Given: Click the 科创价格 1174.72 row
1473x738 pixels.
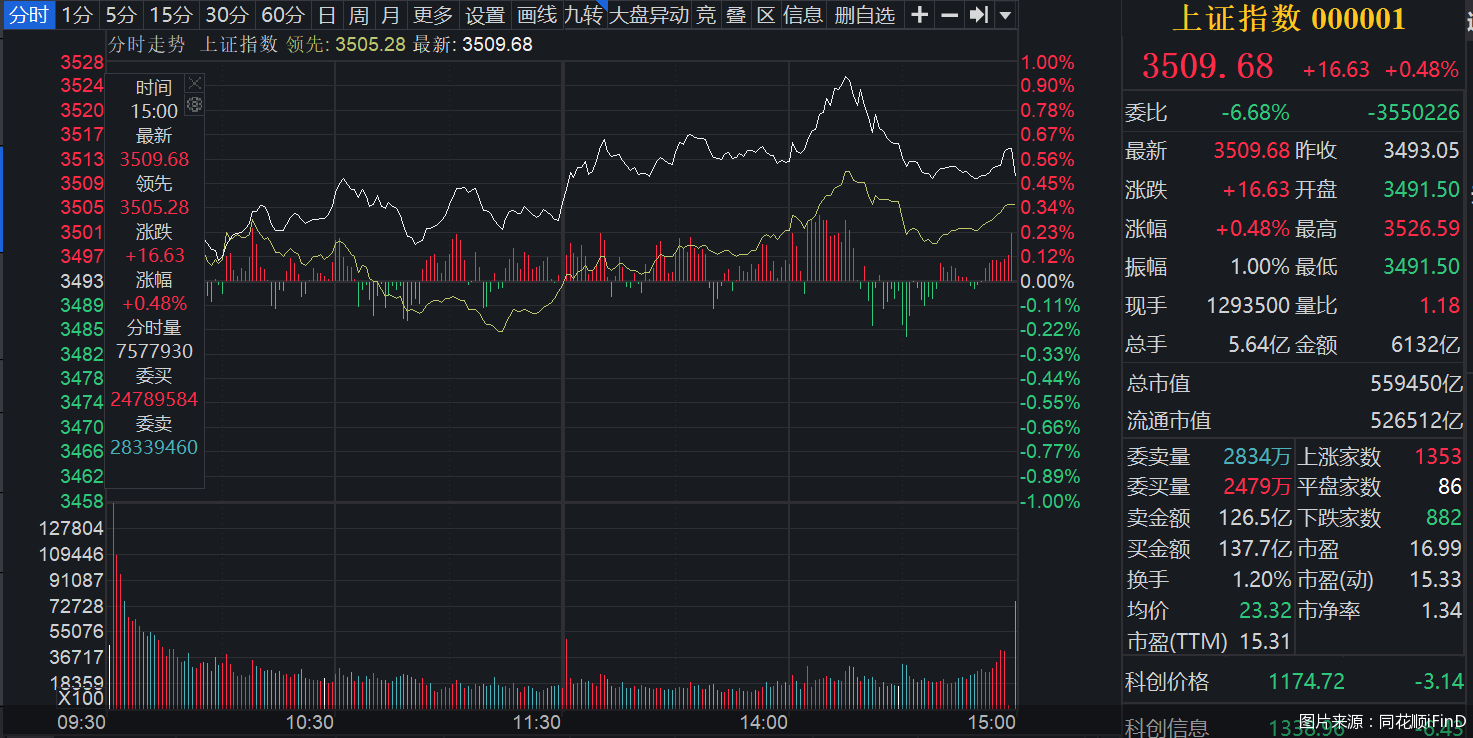Looking at the screenshot, I should (x=1295, y=682).
